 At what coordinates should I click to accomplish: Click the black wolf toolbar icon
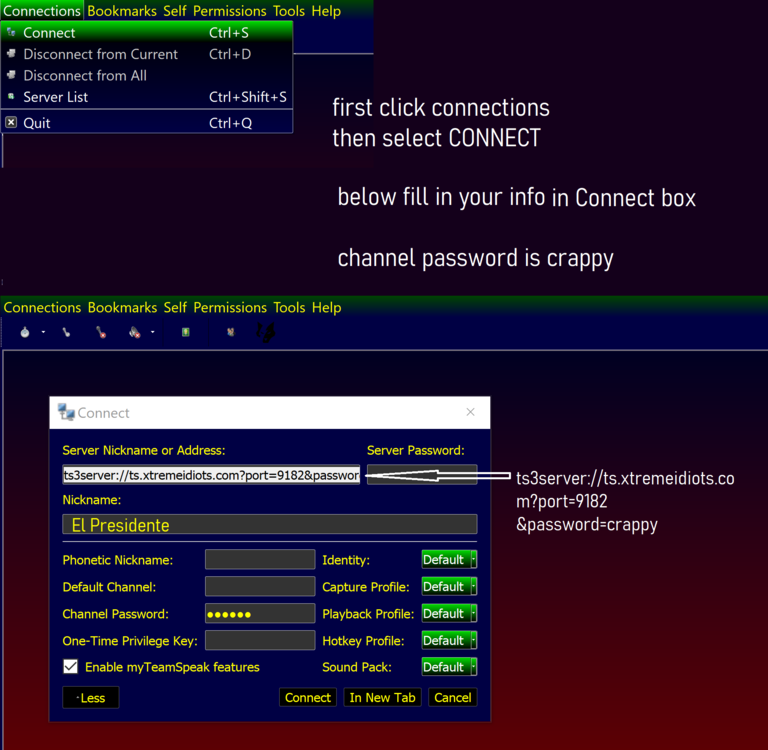tap(265, 333)
